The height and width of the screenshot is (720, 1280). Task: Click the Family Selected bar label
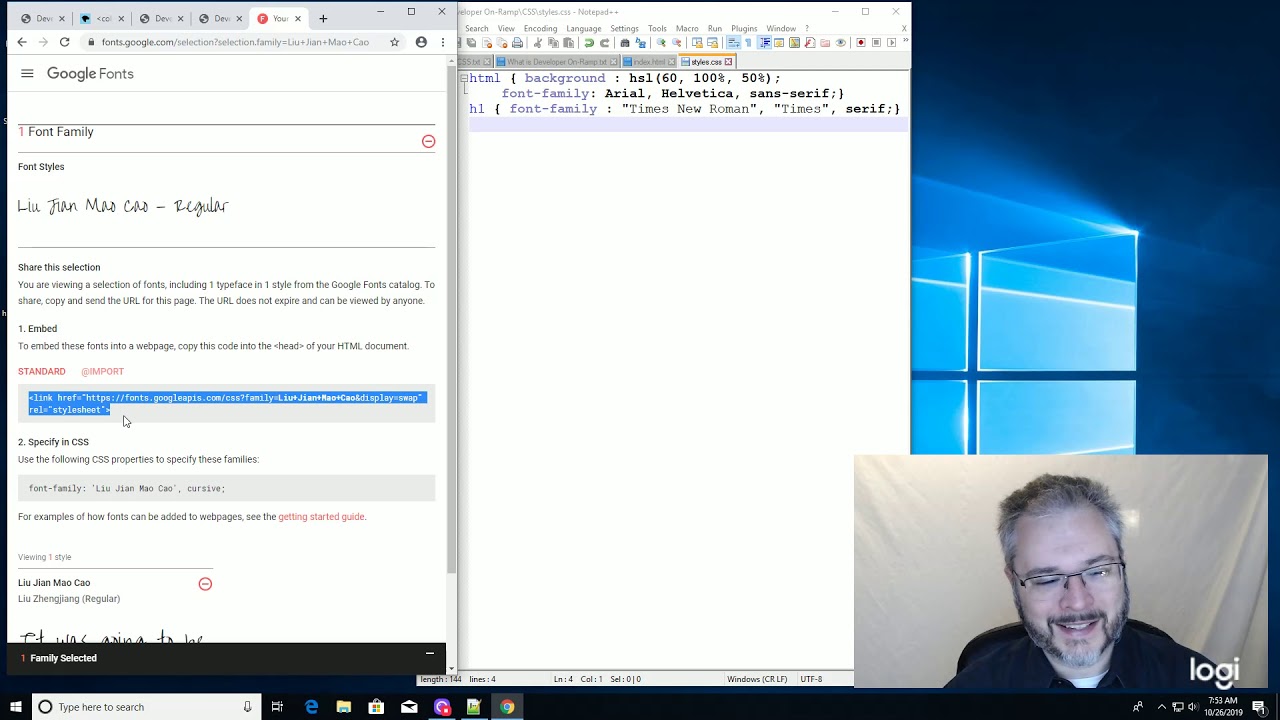coord(63,658)
